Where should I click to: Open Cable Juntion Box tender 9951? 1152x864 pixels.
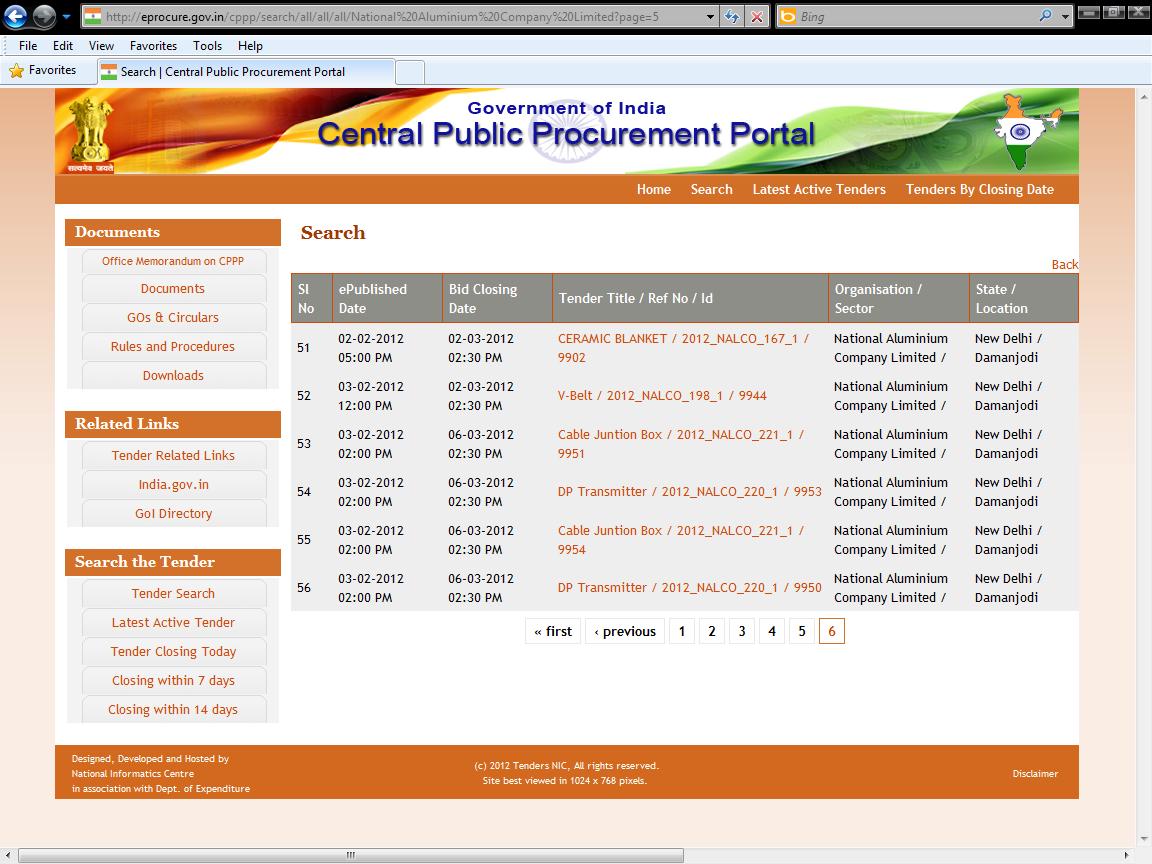[x=680, y=444]
